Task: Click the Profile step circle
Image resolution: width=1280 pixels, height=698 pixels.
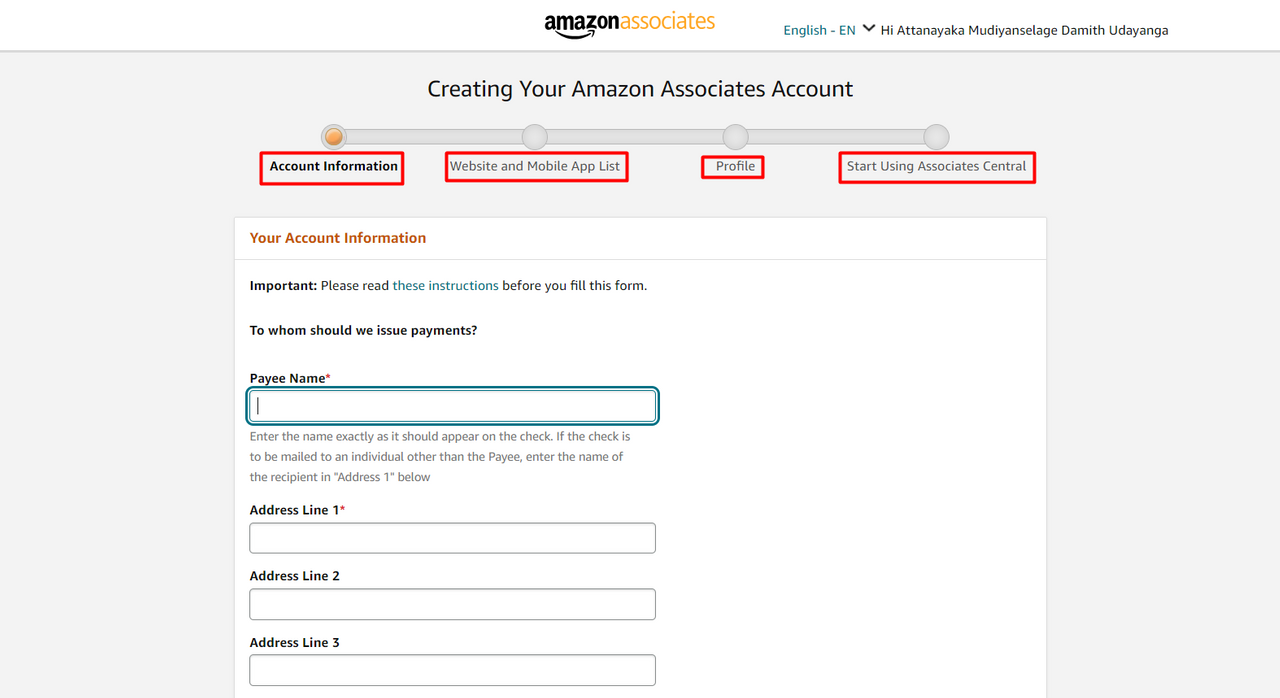Action: 735,137
